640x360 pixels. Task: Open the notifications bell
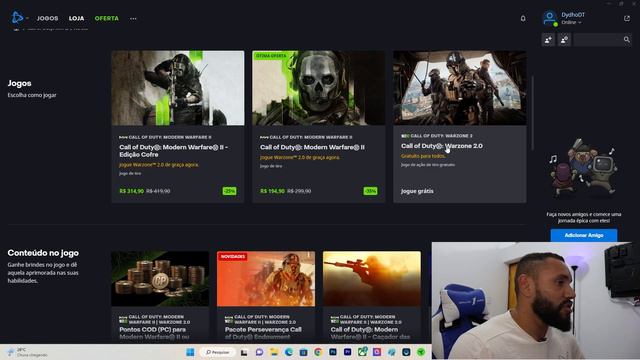523,18
